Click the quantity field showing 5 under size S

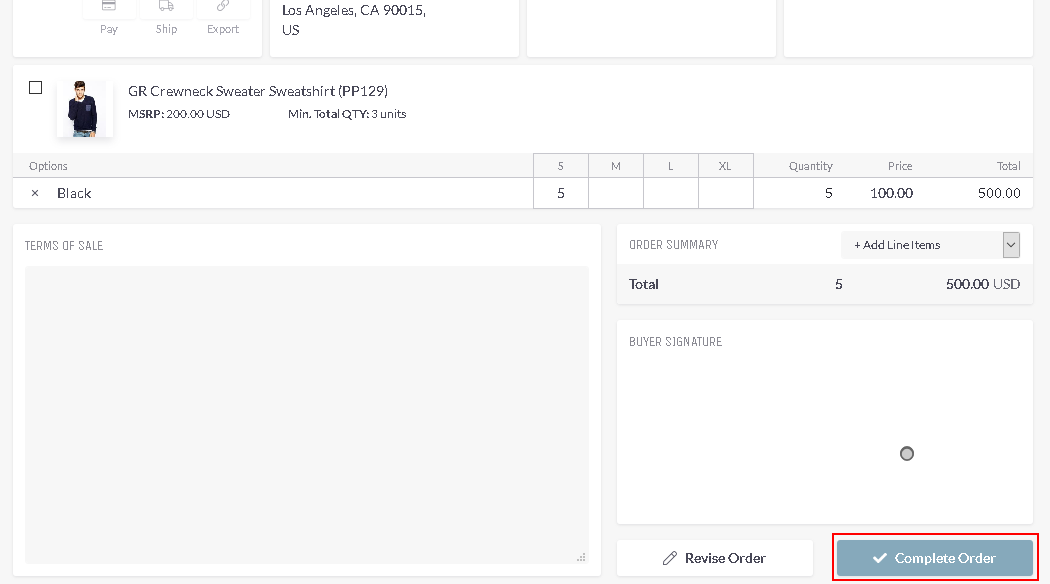[560, 191]
